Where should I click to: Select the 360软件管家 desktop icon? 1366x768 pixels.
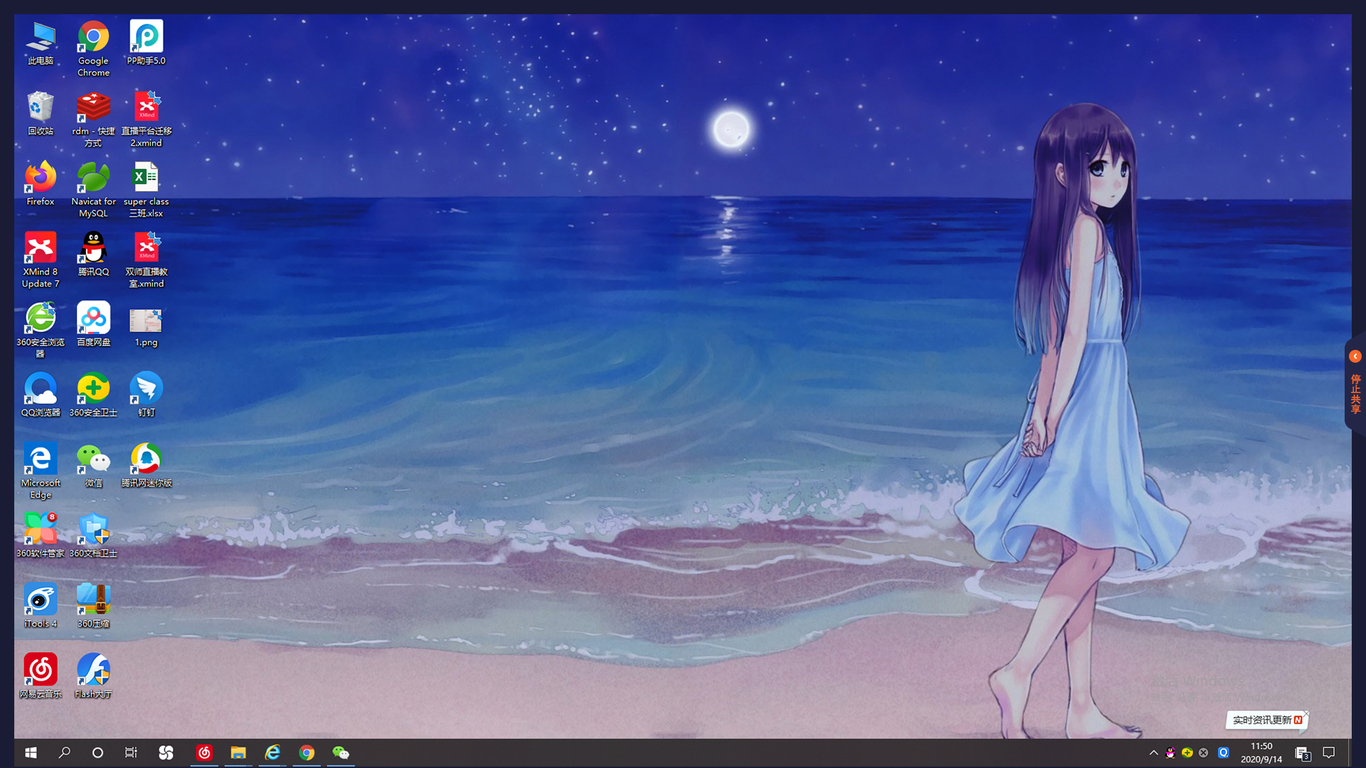click(x=41, y=535)
